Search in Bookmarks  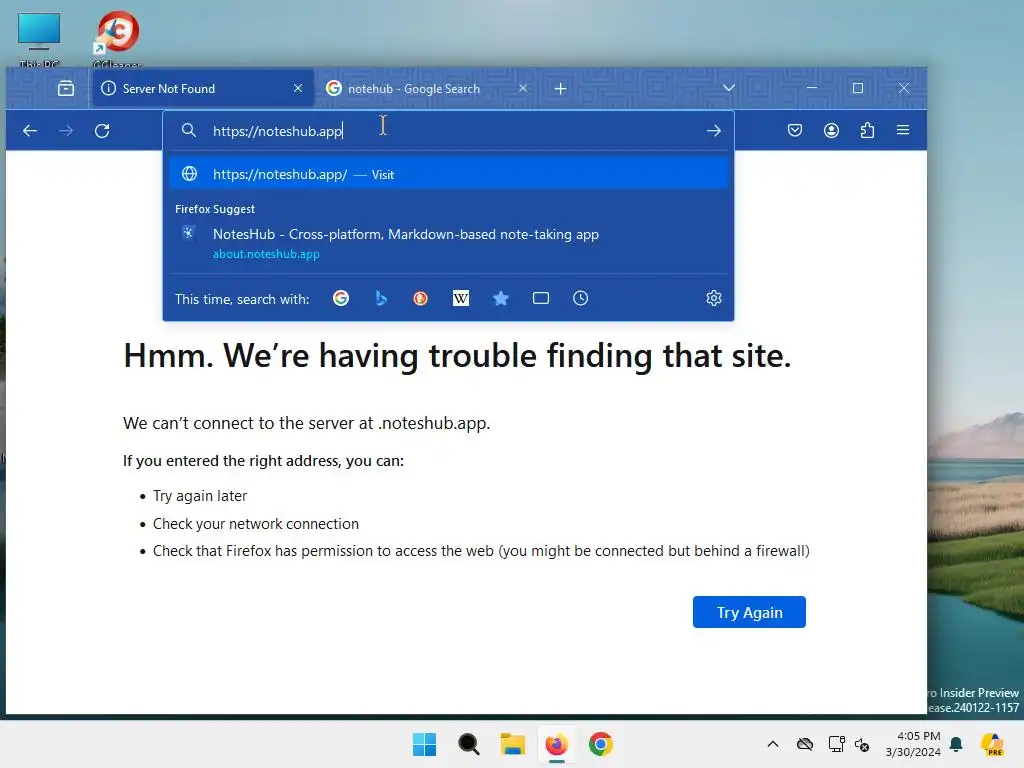pyautogui.click(x=501, y=298)
